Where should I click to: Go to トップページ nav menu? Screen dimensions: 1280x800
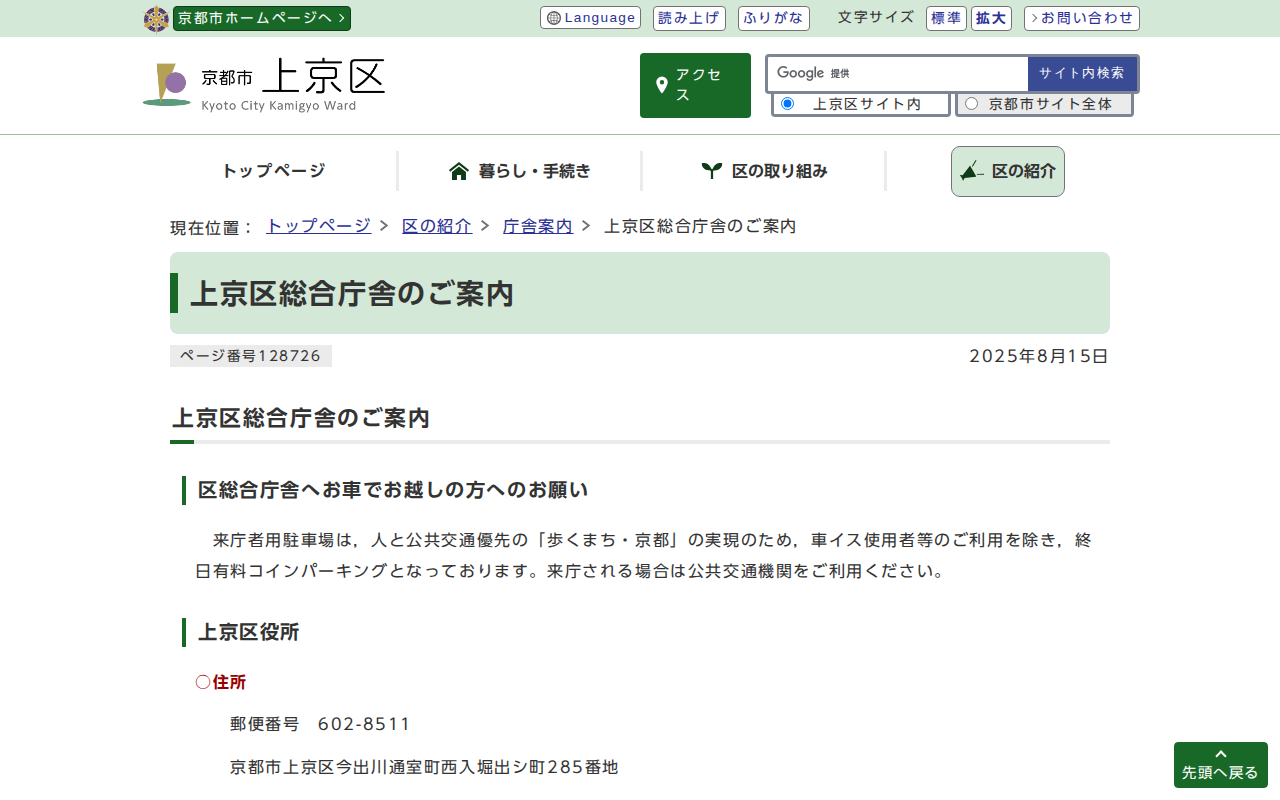pyautogui.click(x=274, y=171)
